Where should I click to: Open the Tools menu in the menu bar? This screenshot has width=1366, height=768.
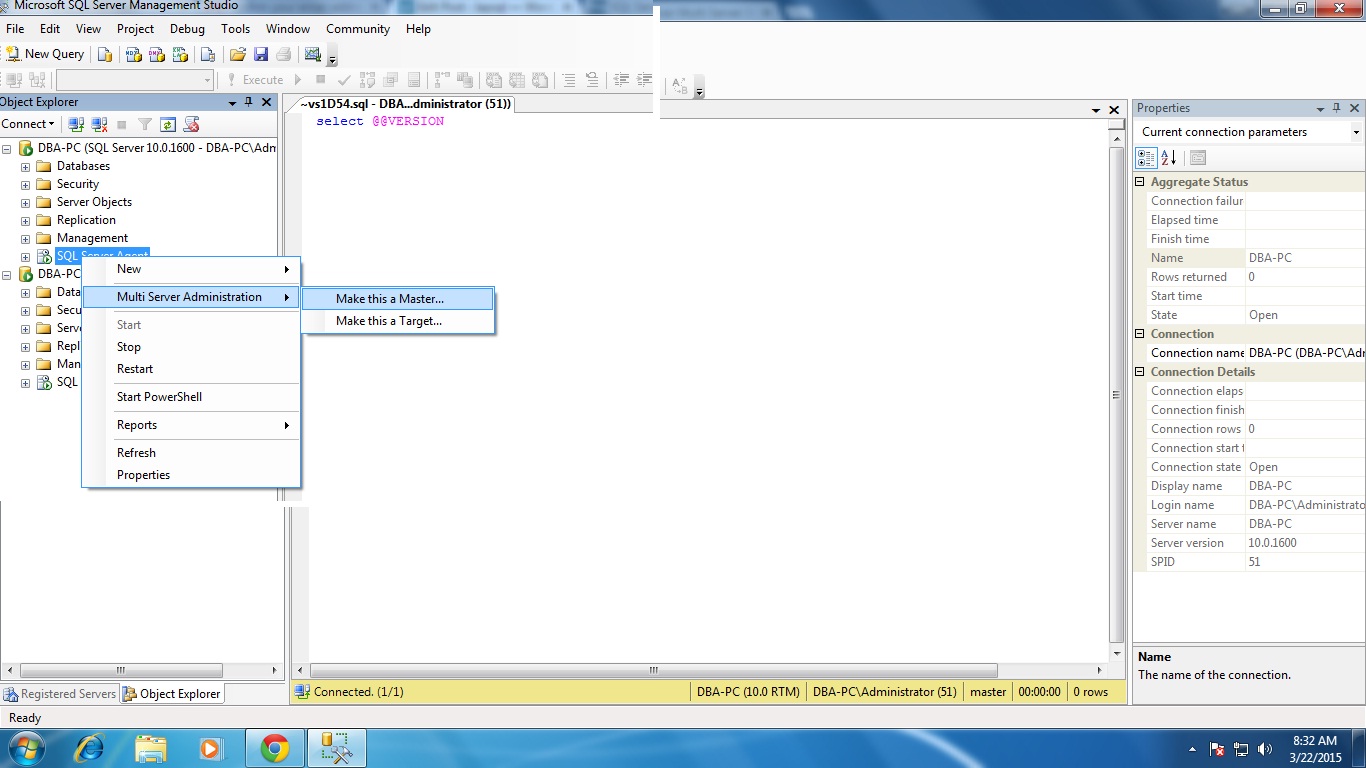pos(235,29)
